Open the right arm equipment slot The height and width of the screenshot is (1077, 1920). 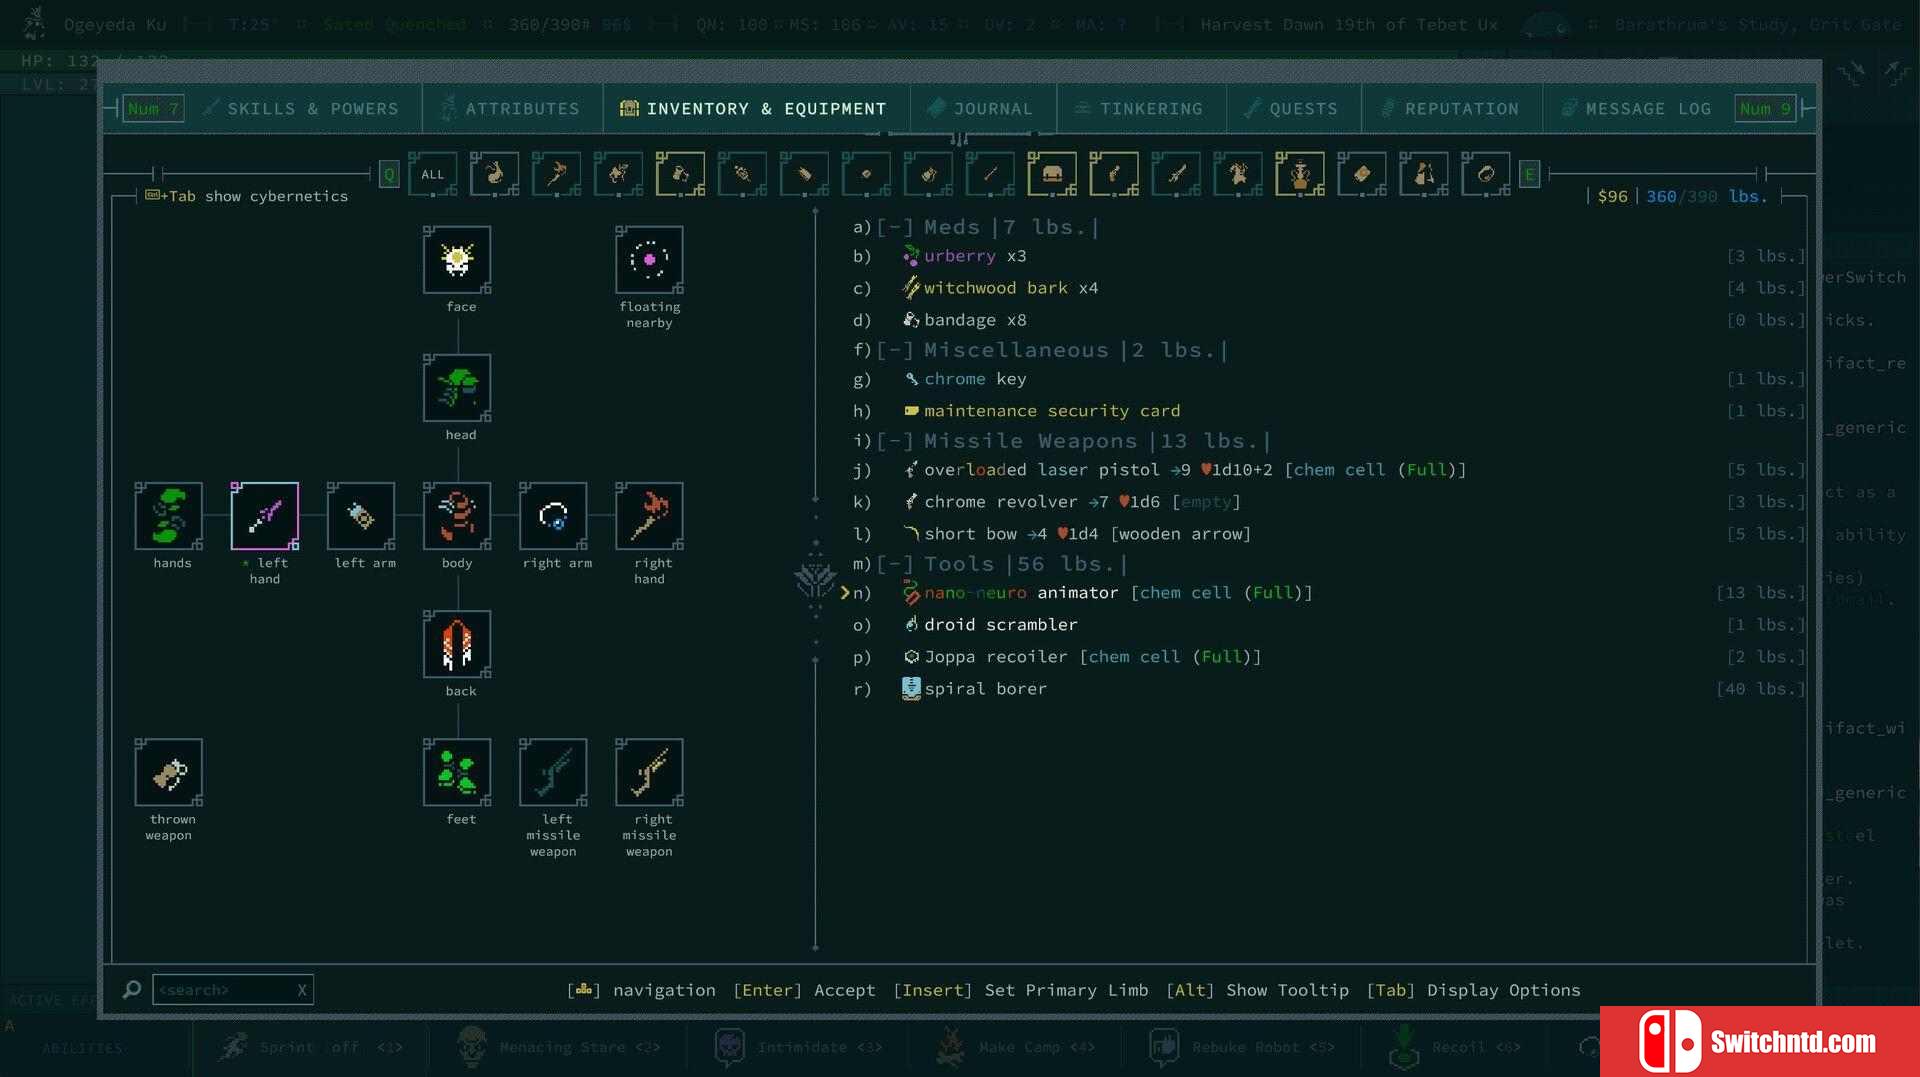(x=553, y=515)
